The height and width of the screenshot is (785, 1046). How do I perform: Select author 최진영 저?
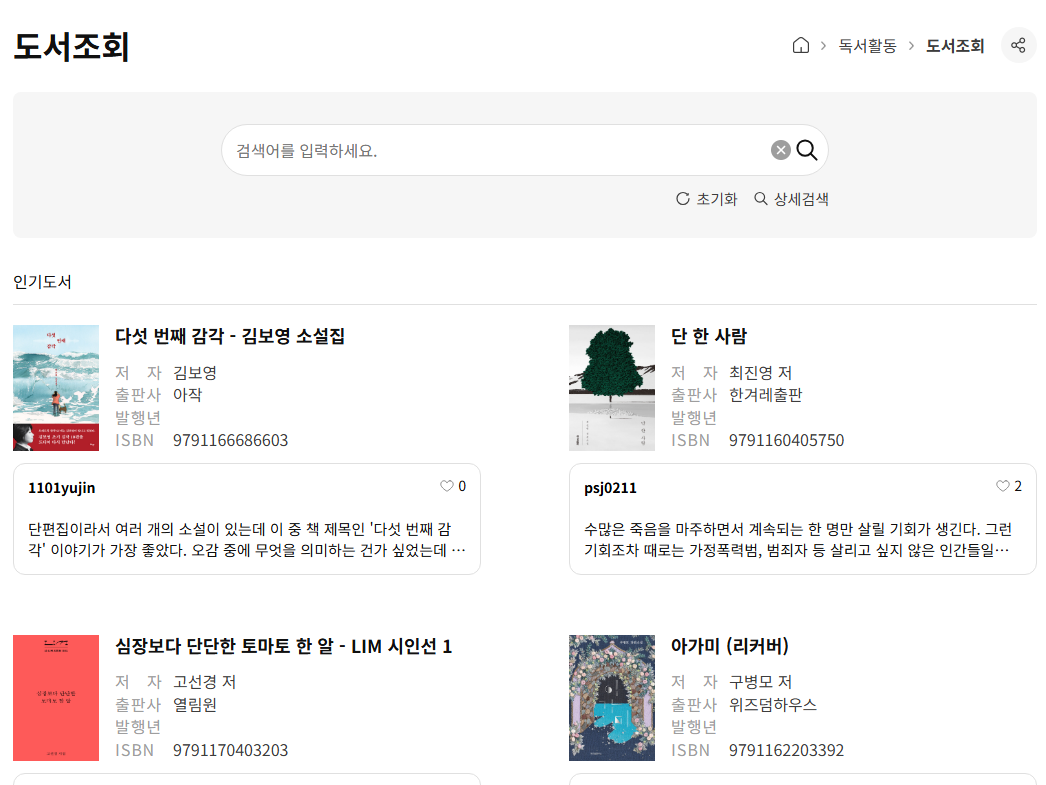tap(760, 372)
